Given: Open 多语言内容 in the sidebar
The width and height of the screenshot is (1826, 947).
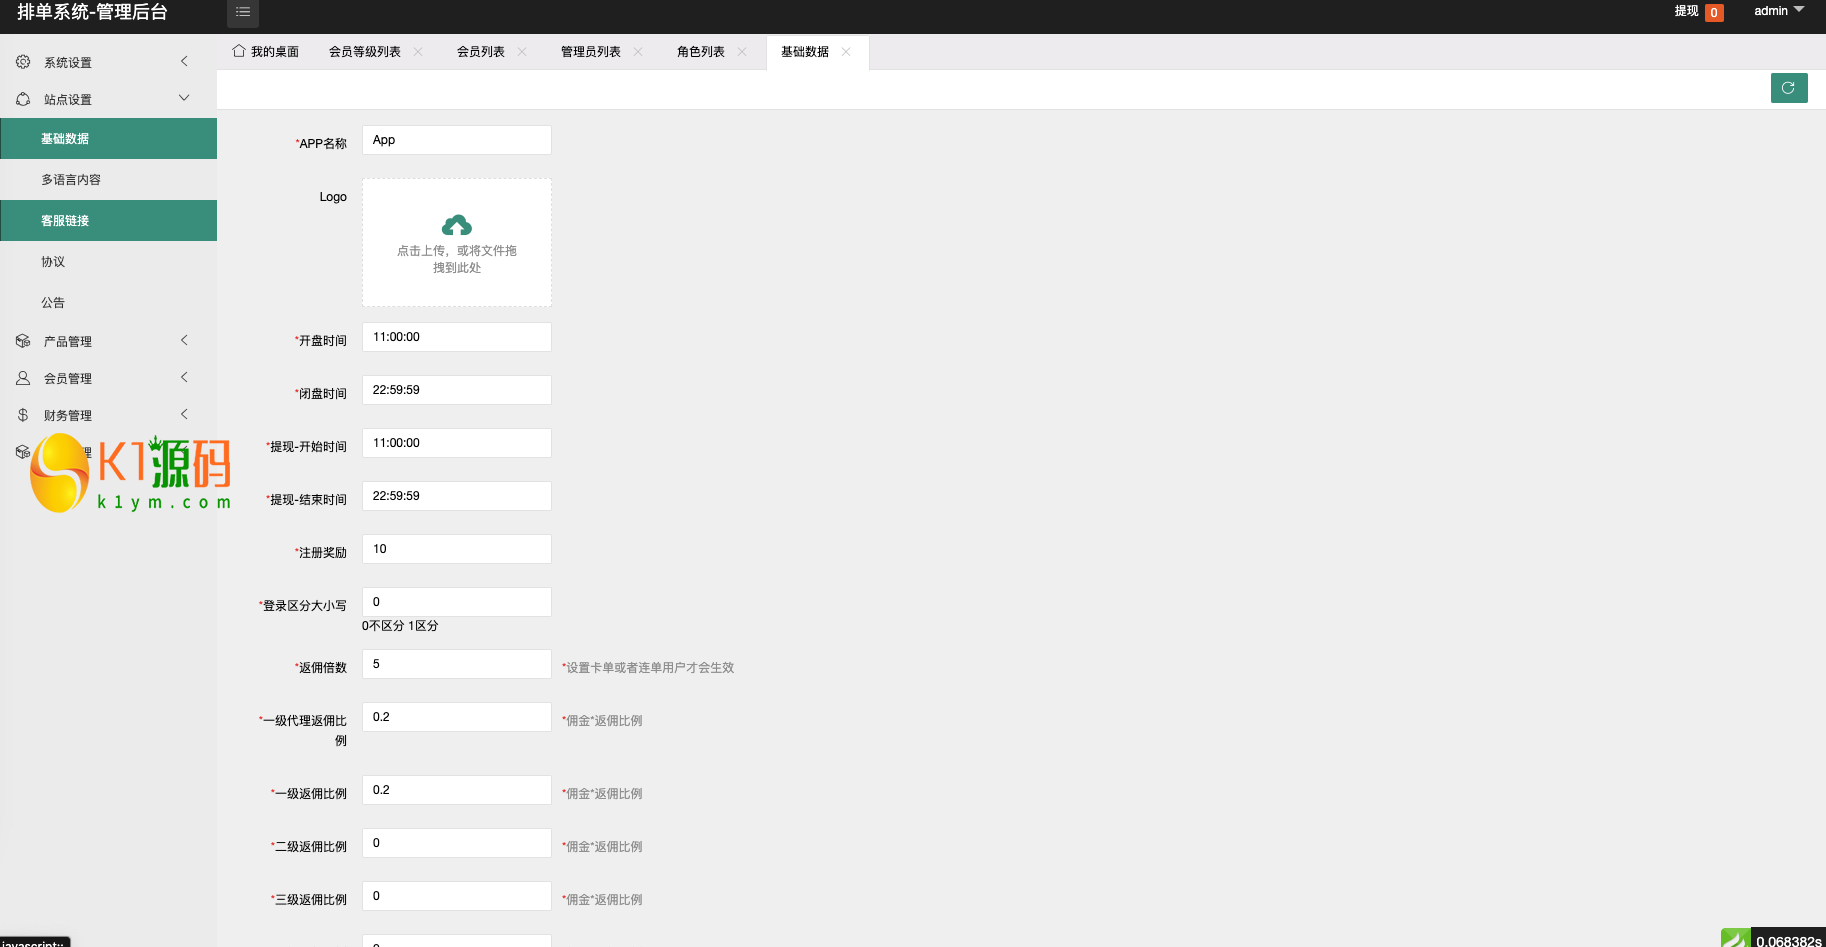Looking at the screenshot, I should [108, 180].
